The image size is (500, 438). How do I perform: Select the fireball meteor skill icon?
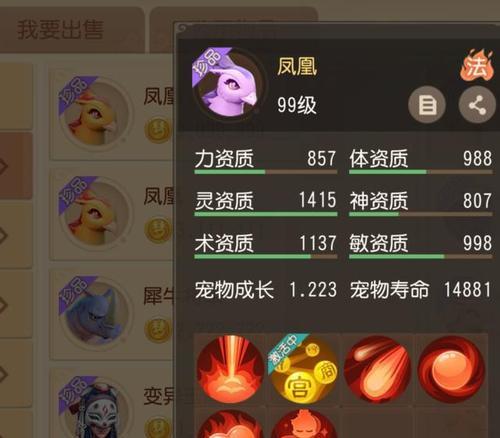[377, 369]
